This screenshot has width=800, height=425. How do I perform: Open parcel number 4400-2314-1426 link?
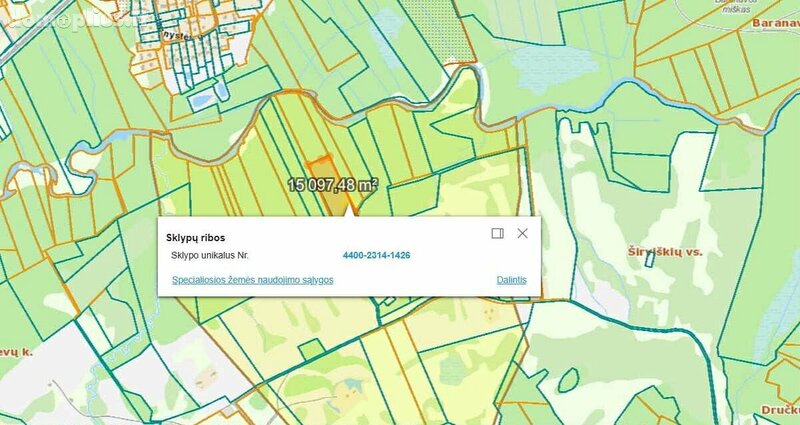coord(377,255)
